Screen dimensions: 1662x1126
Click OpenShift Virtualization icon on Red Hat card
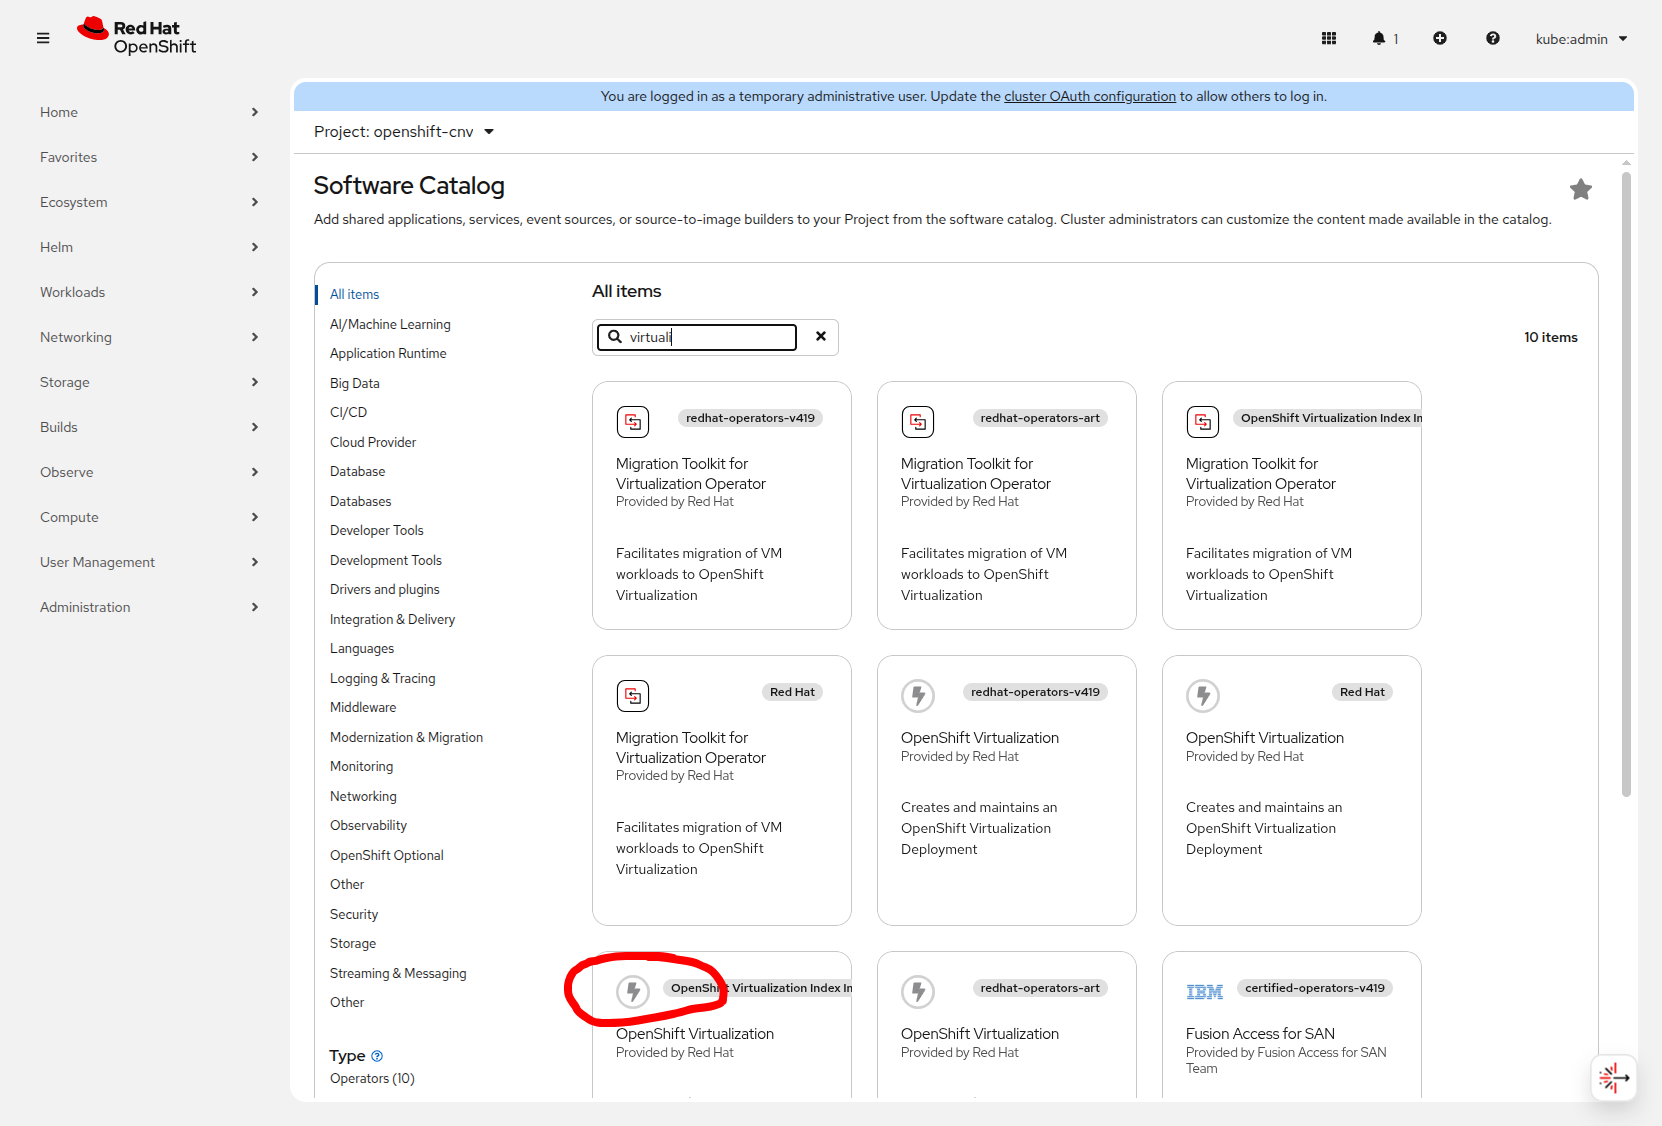tap(1203, 696)
